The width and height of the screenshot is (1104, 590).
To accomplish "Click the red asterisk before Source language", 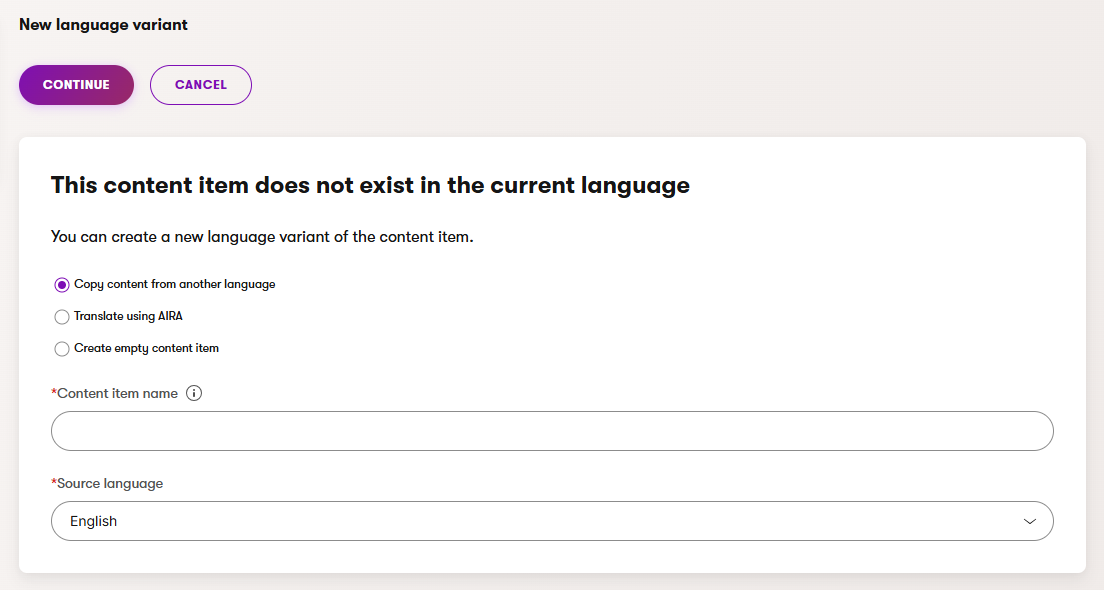I will coord(54,483).
